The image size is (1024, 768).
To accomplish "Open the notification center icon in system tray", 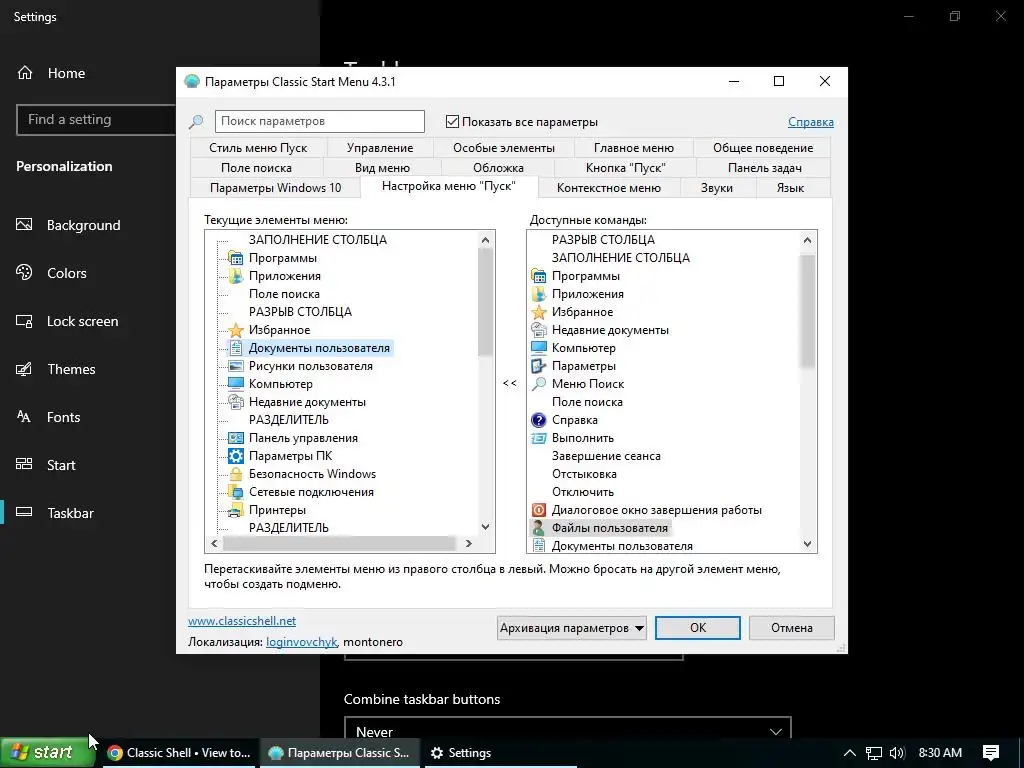I will click(x=991, y=752).
